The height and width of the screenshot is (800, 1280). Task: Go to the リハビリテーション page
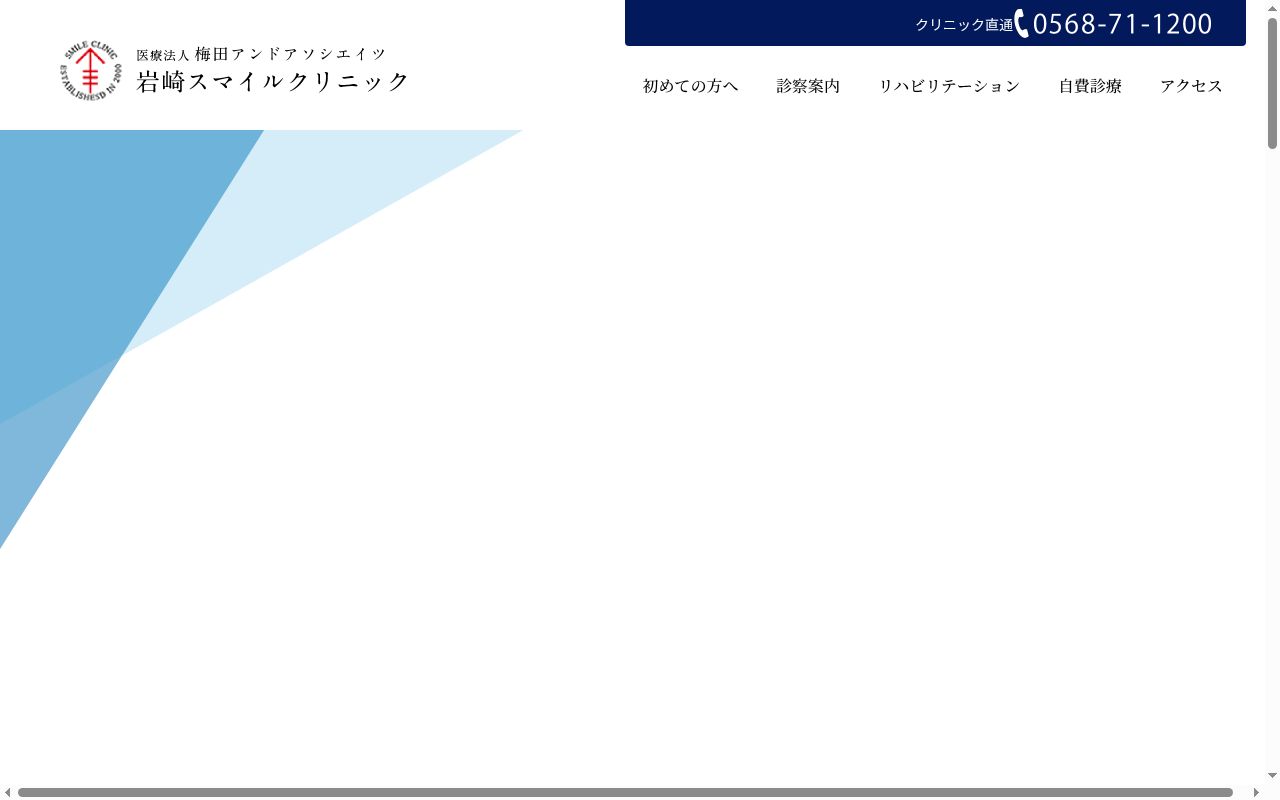(x=949, y=86)
